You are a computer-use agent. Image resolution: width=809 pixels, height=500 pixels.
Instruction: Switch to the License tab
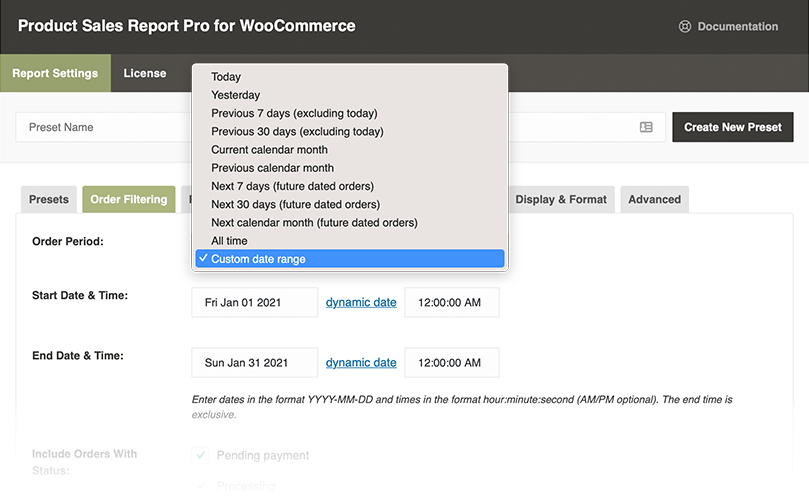[145, 73]
